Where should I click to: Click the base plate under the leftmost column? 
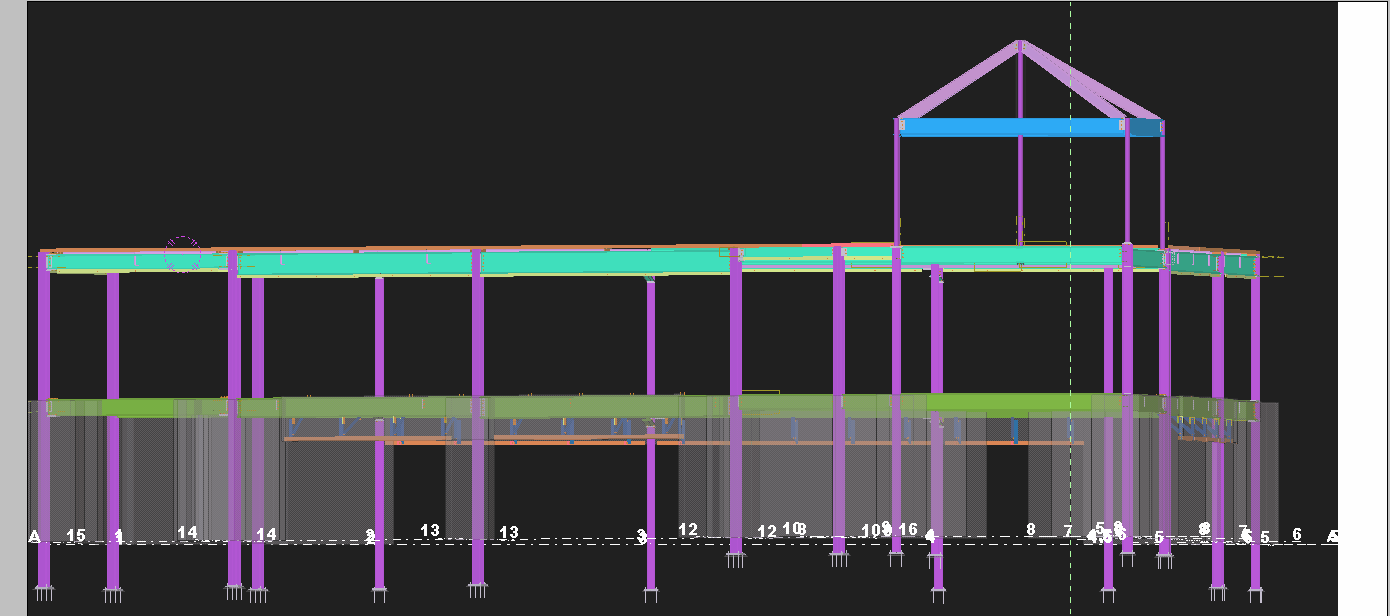pos(44,593)
